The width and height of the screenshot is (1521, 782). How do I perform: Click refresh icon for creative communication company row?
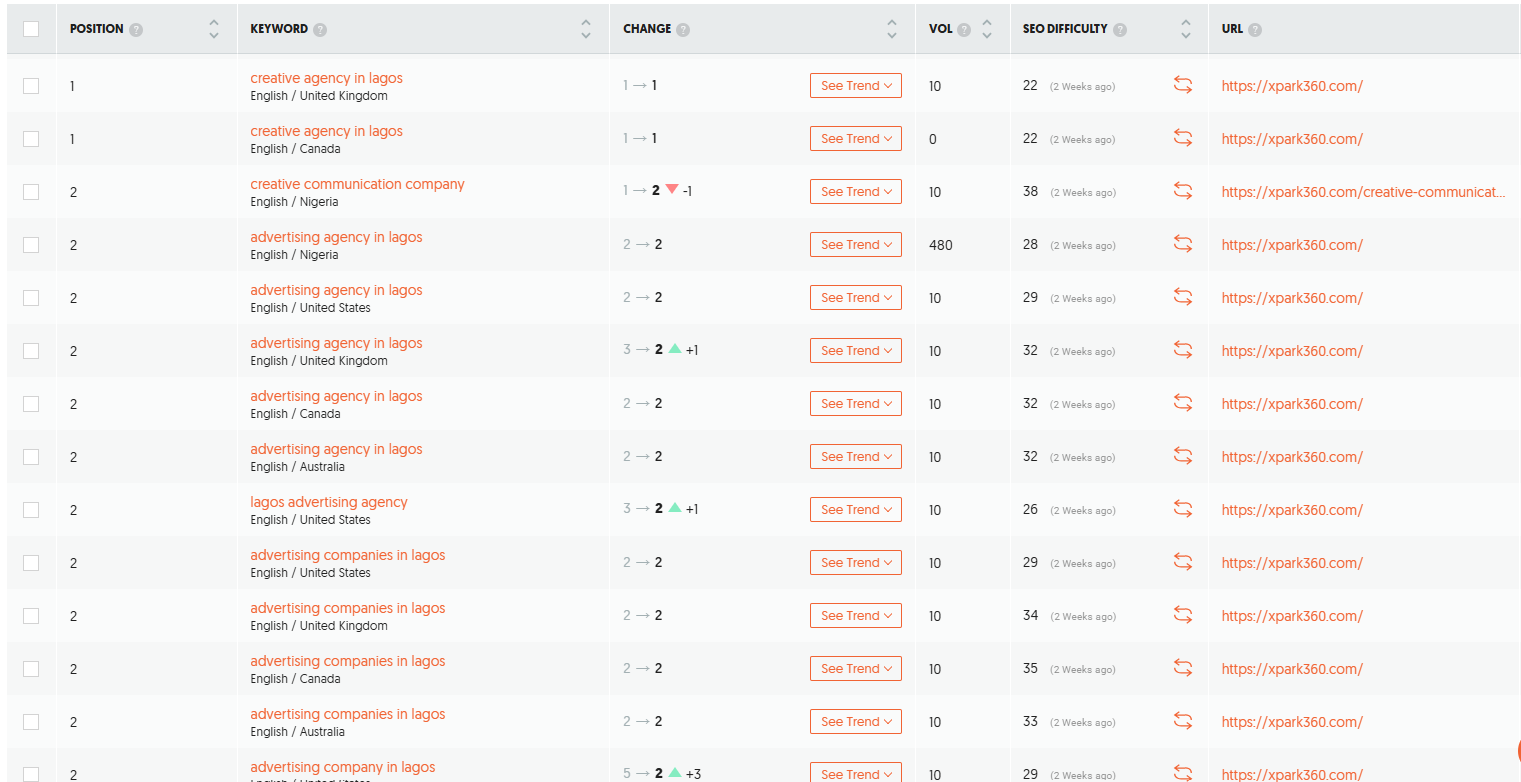click(1183, 191)
